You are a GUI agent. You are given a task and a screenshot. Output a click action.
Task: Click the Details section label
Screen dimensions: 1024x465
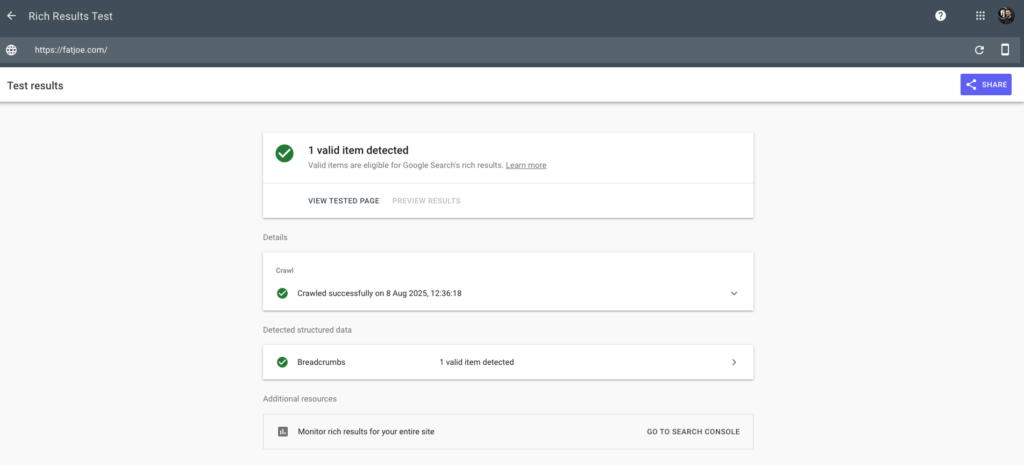coord(275,237)
